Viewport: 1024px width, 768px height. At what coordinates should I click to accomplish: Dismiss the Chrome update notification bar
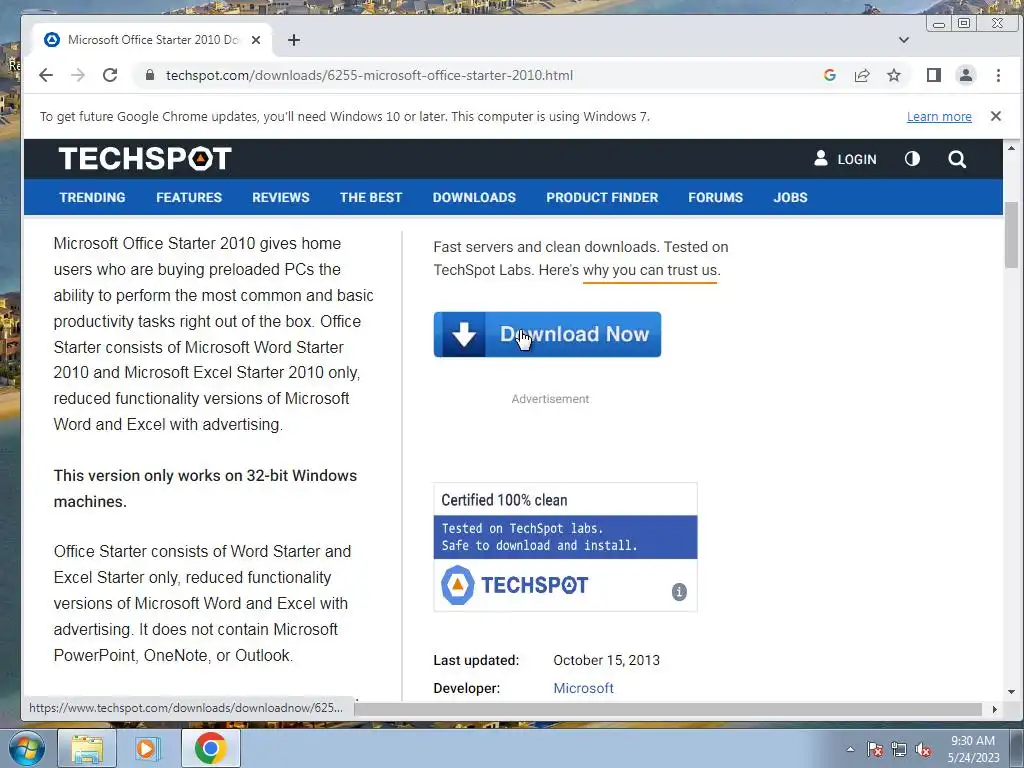[x=995, y=116]
